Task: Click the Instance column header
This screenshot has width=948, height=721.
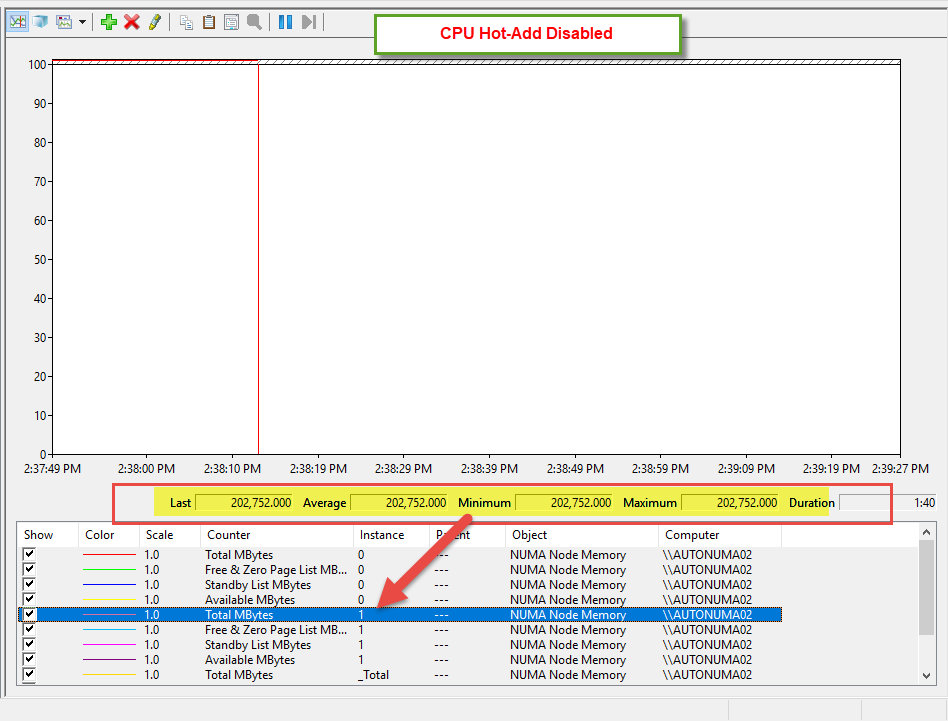Action: click(390, 535)
